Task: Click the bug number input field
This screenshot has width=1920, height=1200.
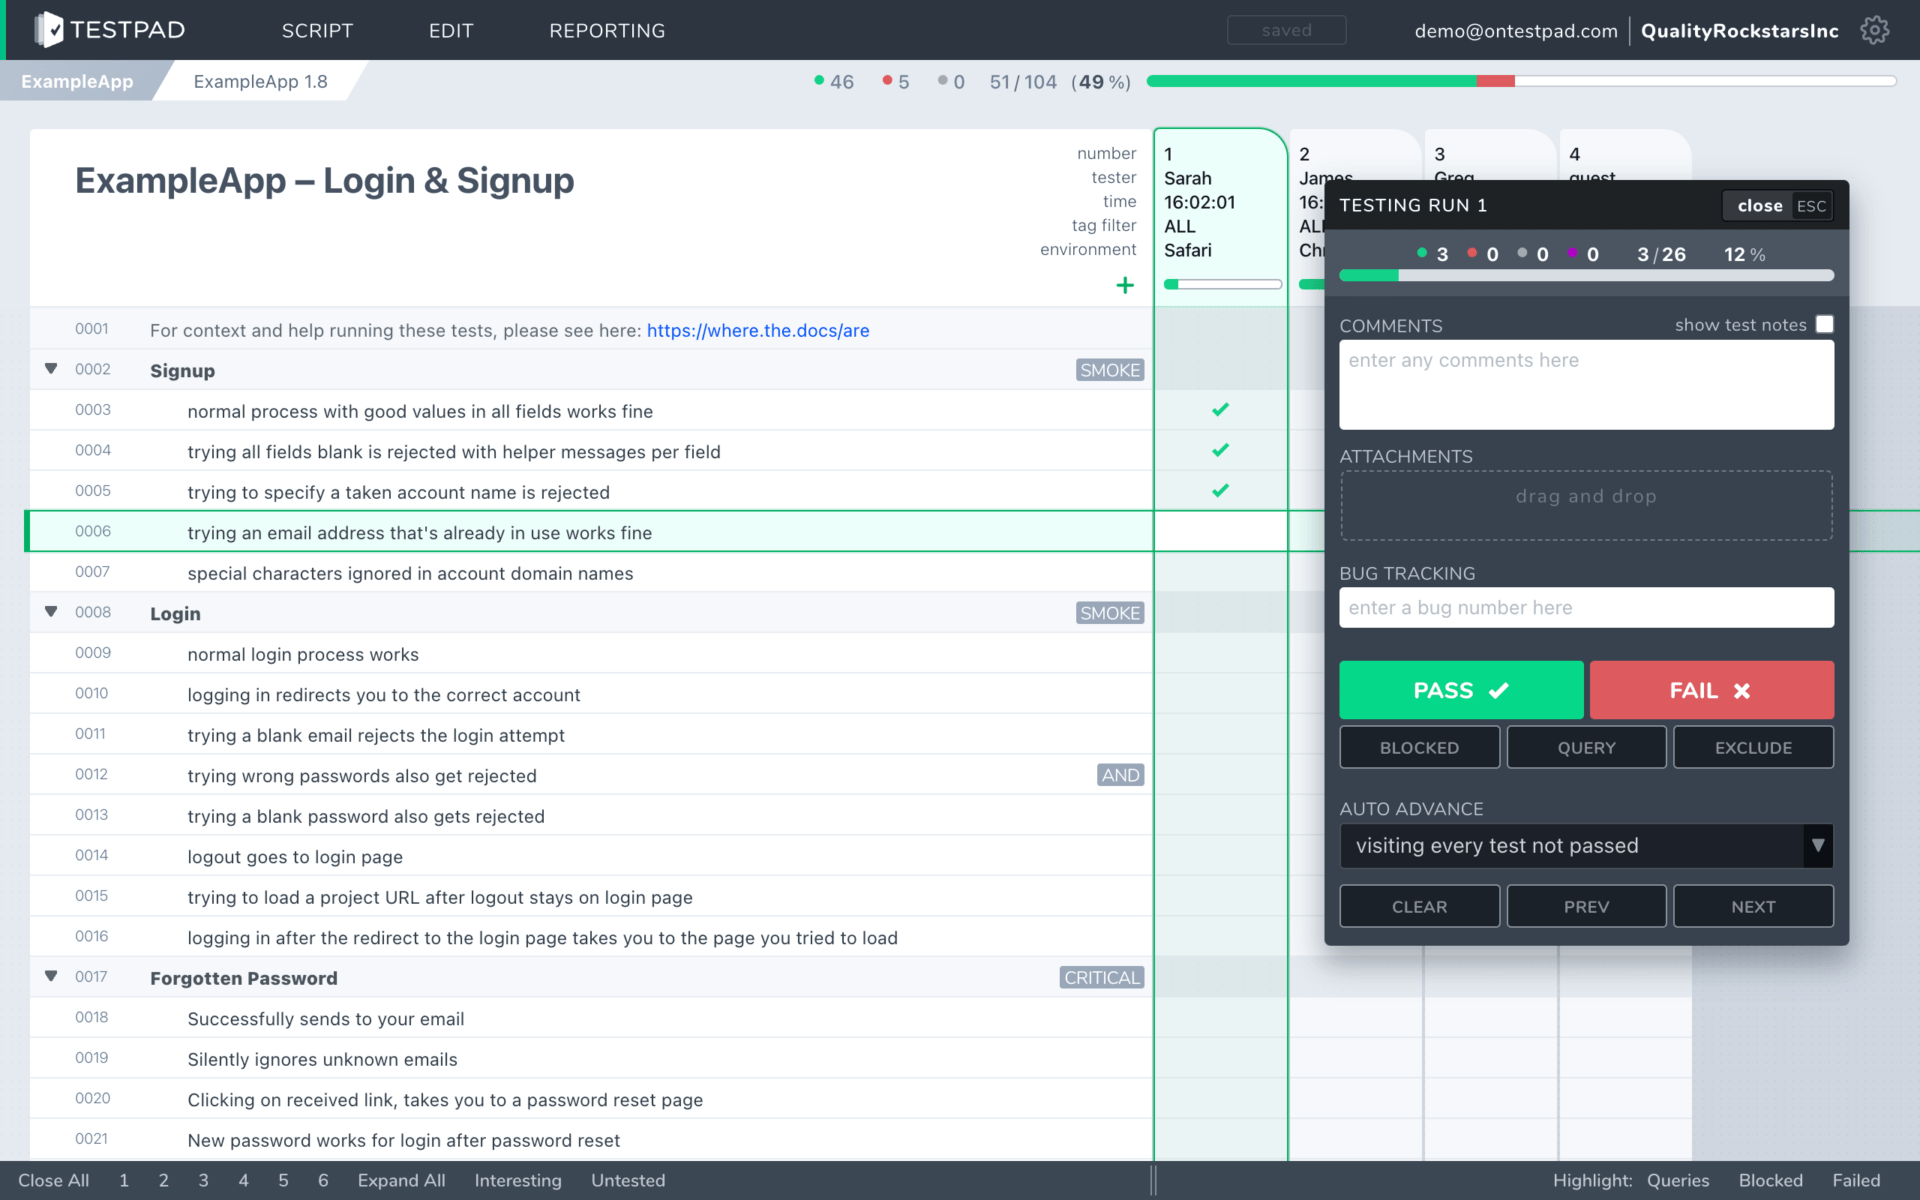Action: [x=1586, y=607]
